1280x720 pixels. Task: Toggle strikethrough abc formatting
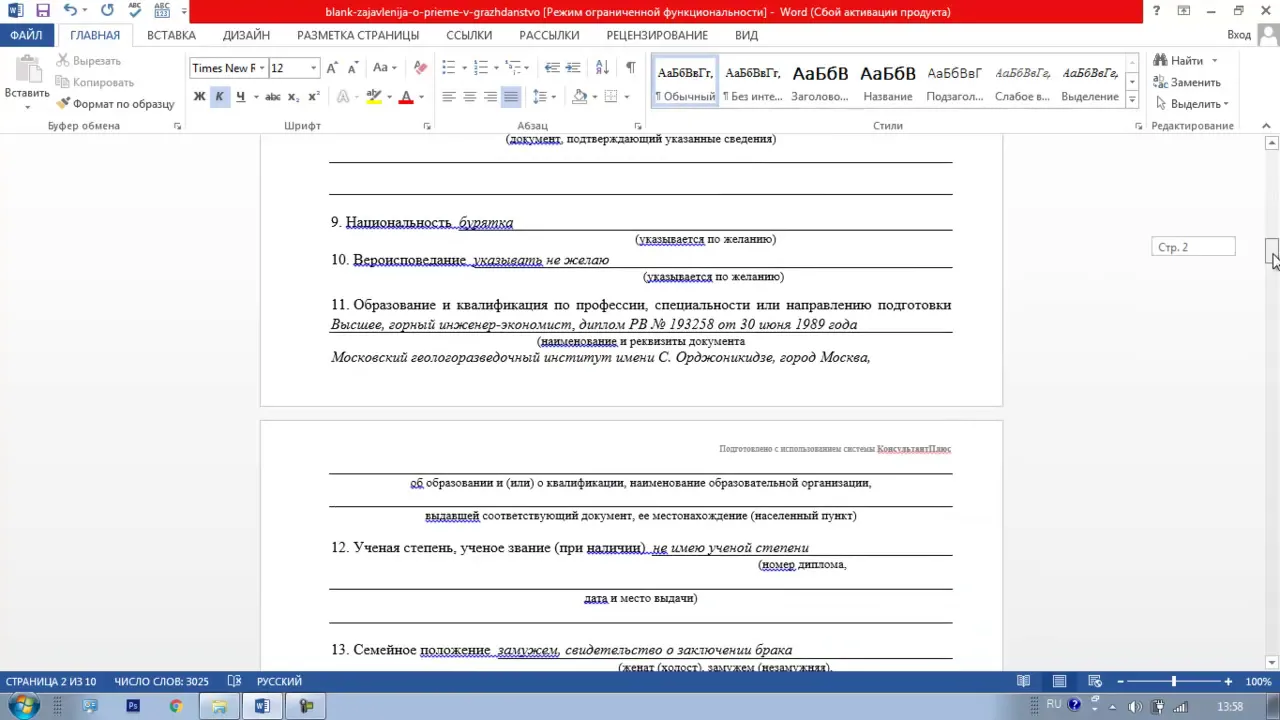[x=272, y=97]
